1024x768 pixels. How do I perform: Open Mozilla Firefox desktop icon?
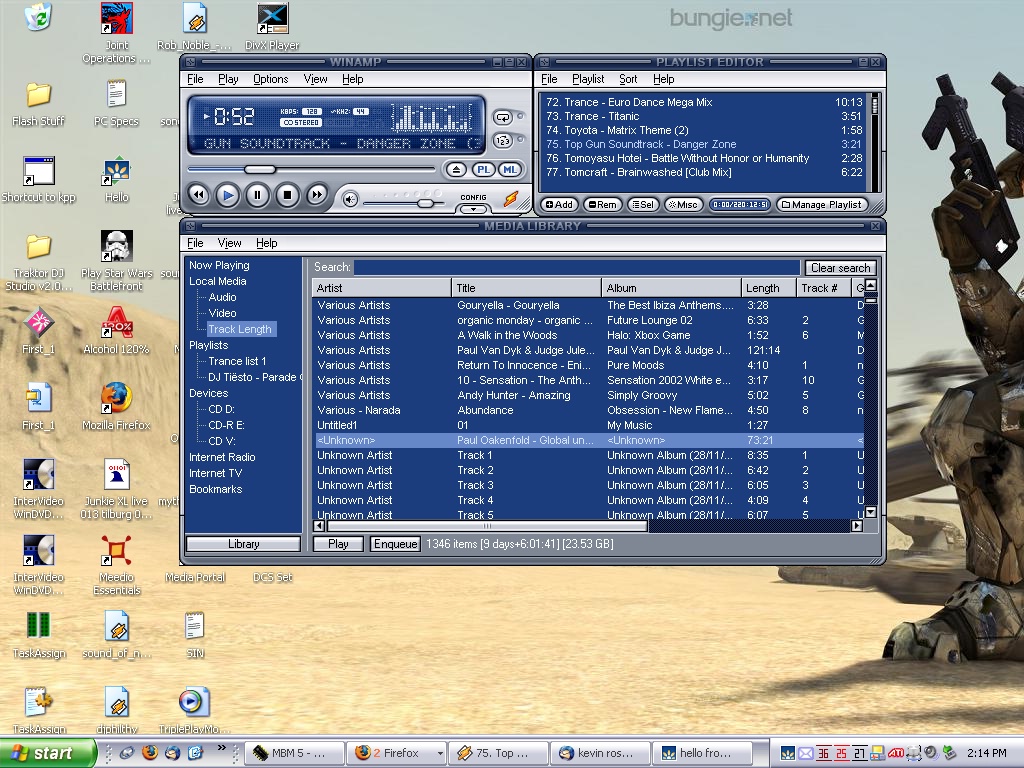point(116,406)
